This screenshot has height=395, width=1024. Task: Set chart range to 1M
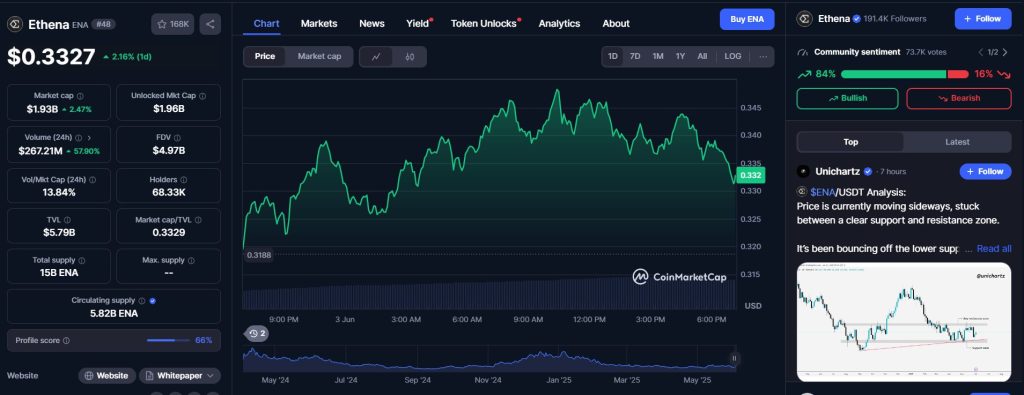pyautogui.click(x=658, y=56)
